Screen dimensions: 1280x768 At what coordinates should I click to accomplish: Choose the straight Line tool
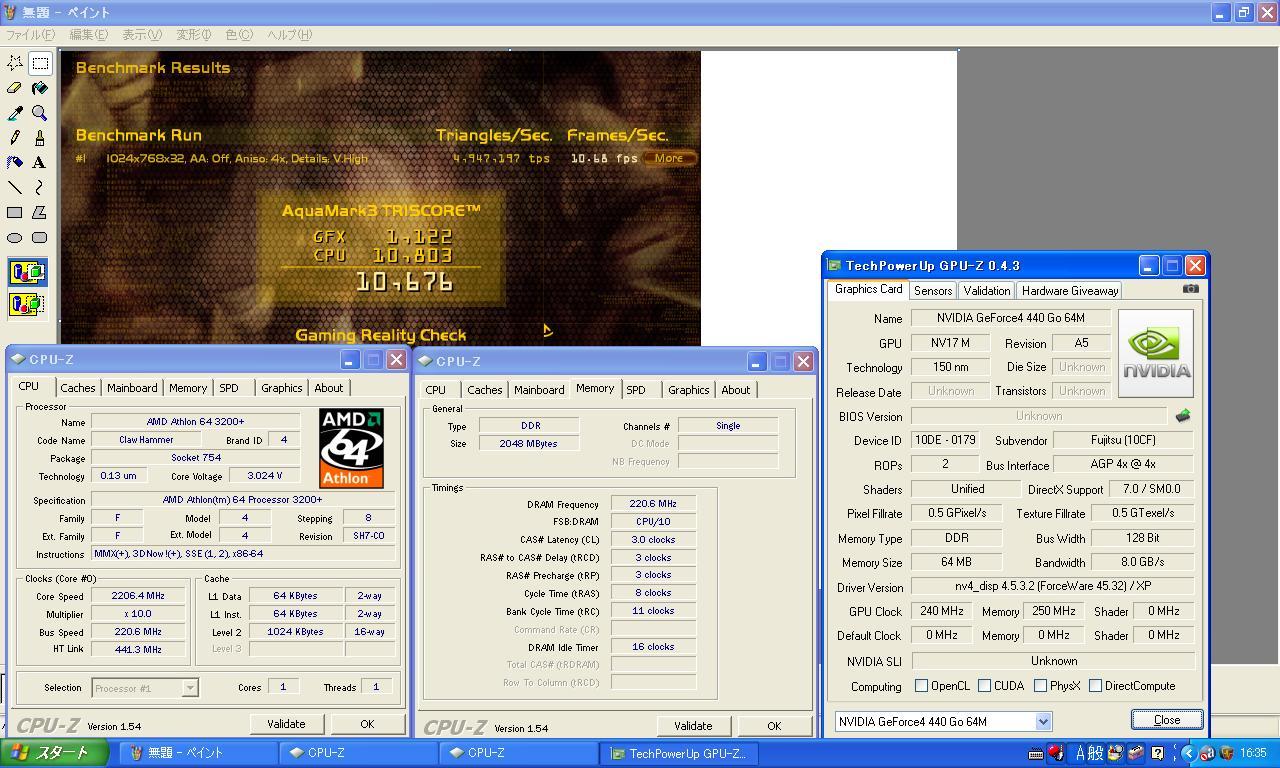tap(15, 188)
